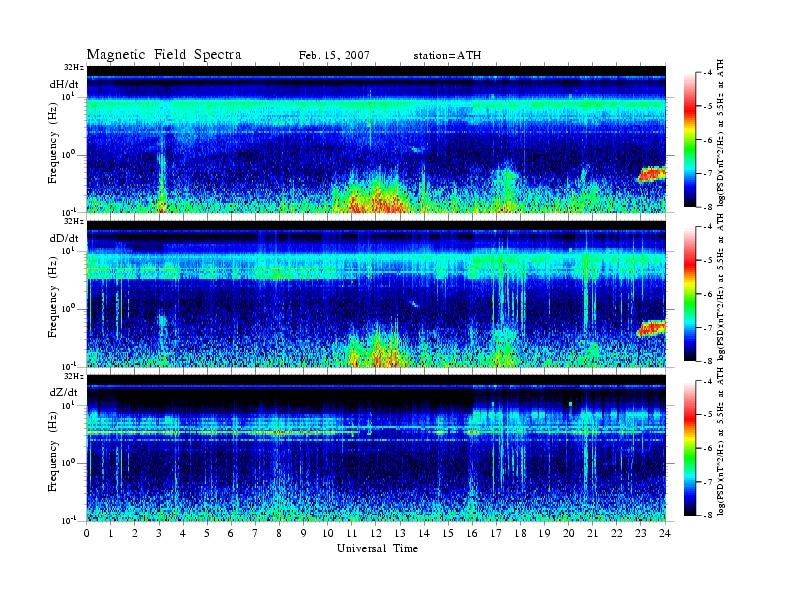Screen dimensions: 792x612
Task: Click the time tick label "9"
Action: coord(303,533)
